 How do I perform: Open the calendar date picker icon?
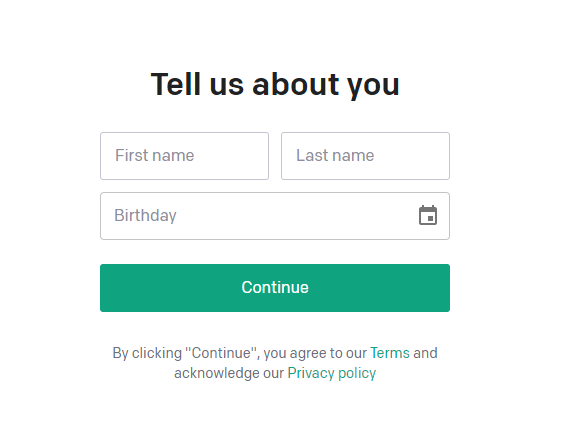pyautogui.click(x=428, y=215)
